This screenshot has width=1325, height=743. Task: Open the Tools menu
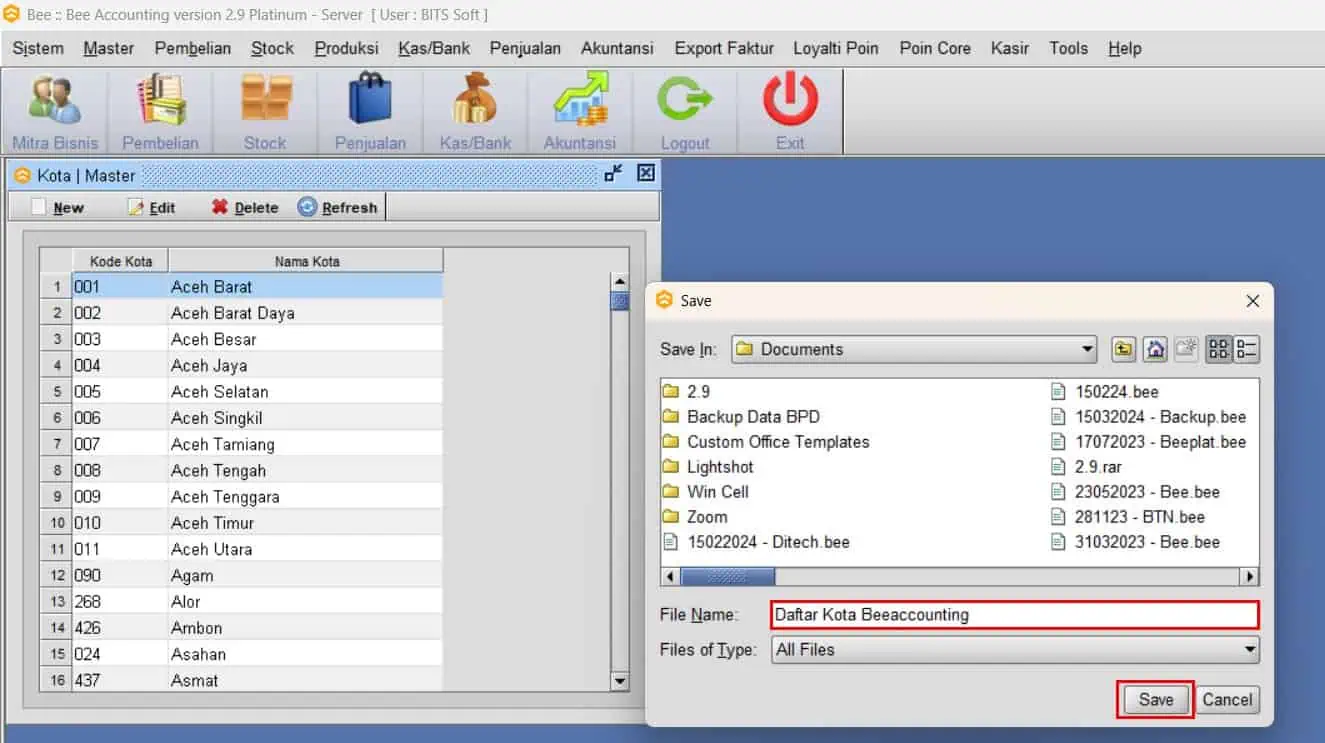pos(1069,48)
